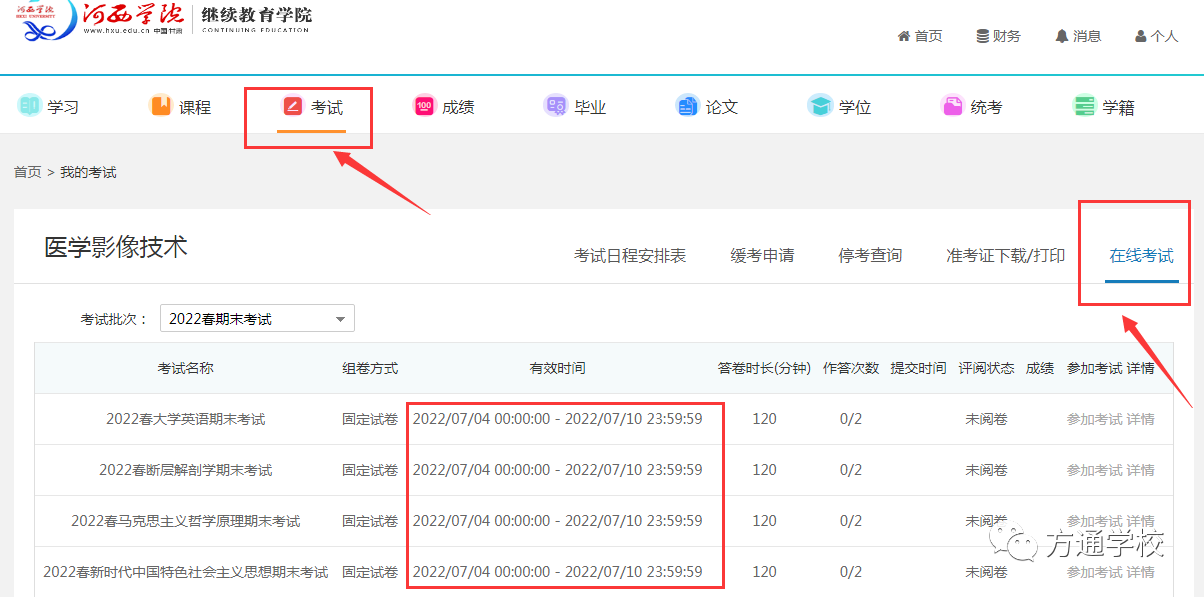Click the 答卷时长(分钟) column header
Image resolution: width=1204 pixels, height=597 pixels.
(764, 368)
